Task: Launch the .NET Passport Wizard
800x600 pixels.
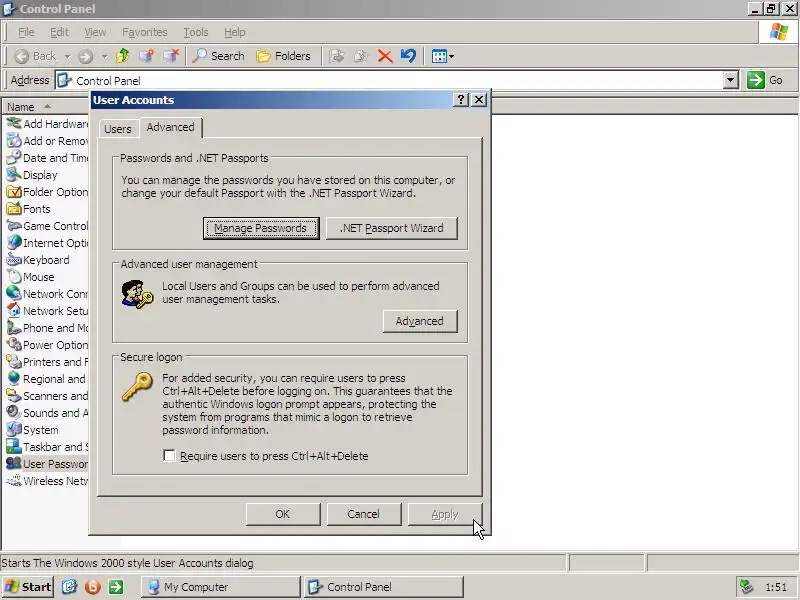Action: [x=391, y=228]
